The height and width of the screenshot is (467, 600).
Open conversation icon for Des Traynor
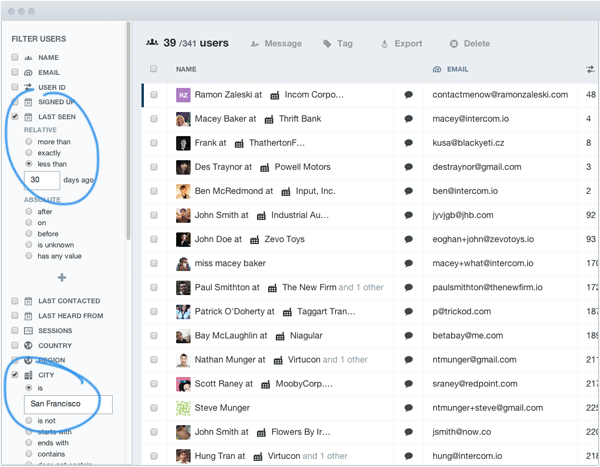pos(408,167)
